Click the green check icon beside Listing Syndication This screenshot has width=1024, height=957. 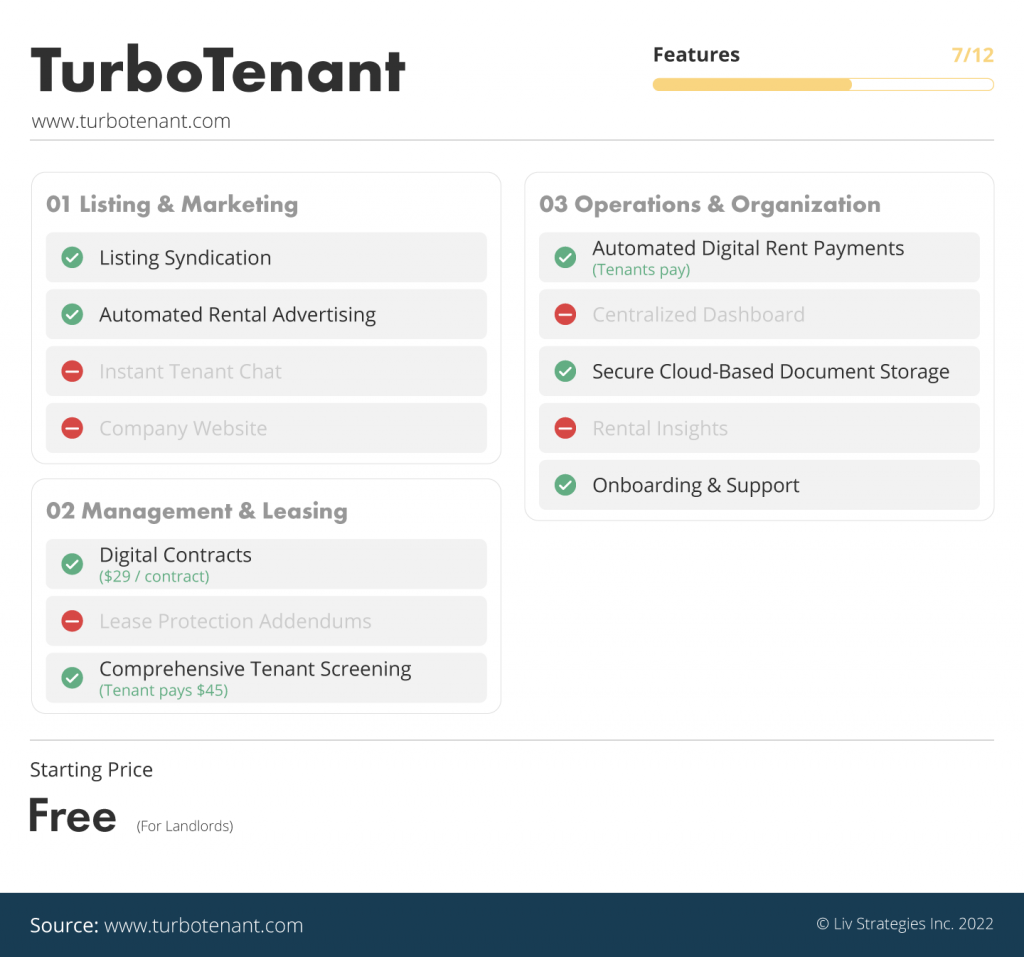[72, 257]
